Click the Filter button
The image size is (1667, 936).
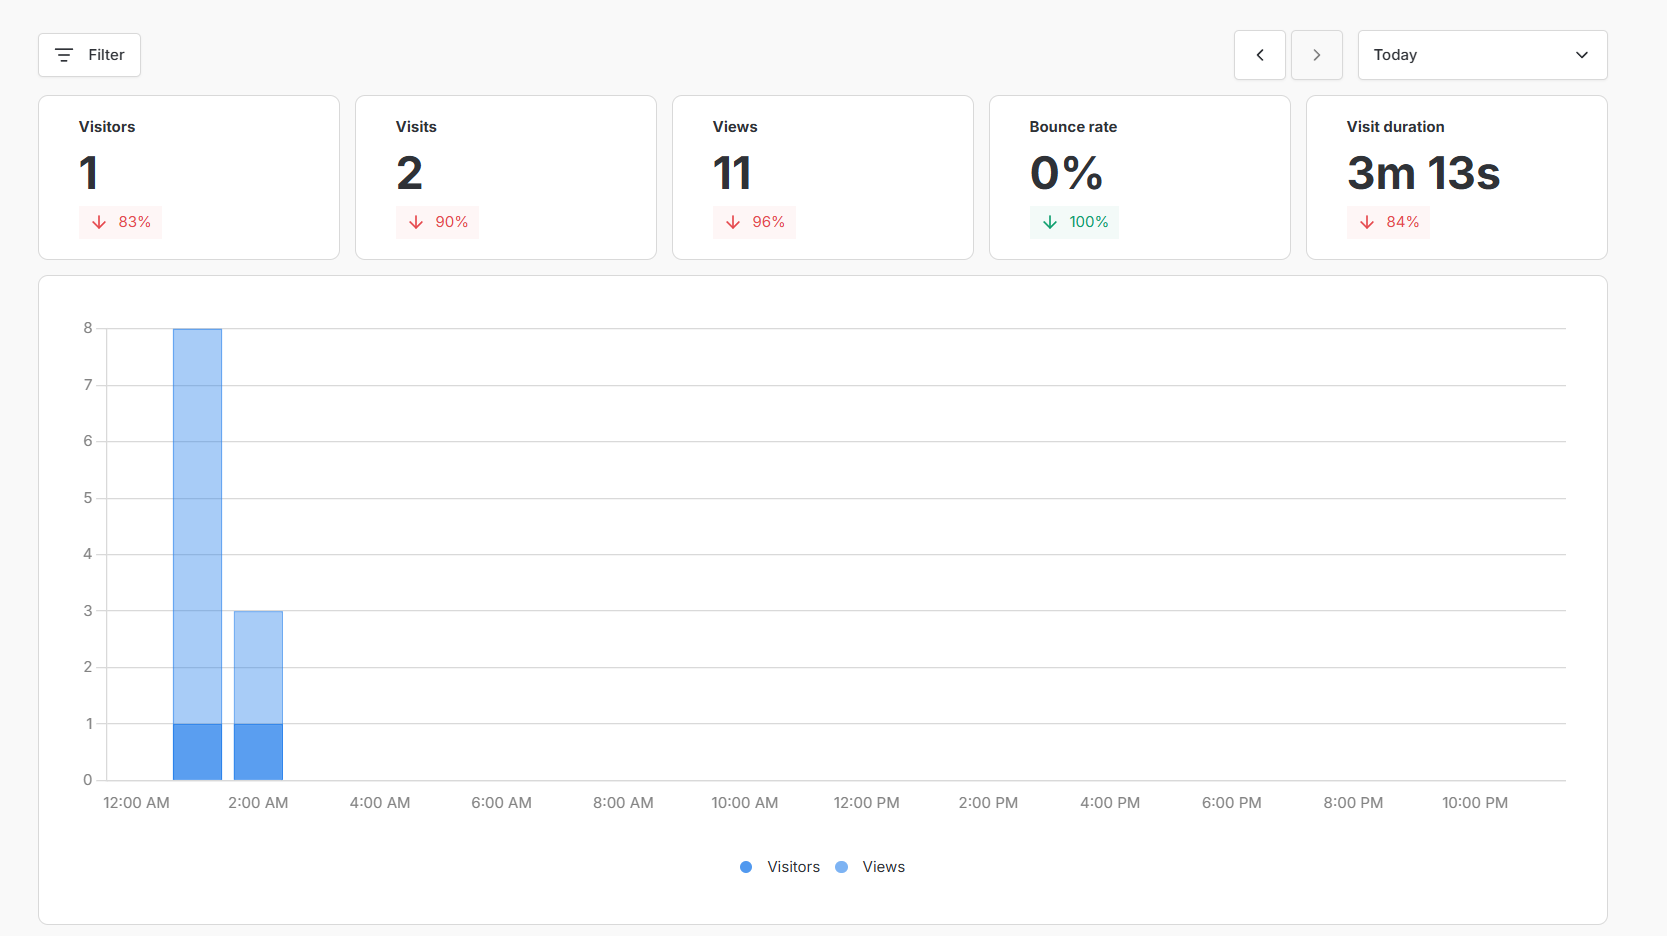89,55
